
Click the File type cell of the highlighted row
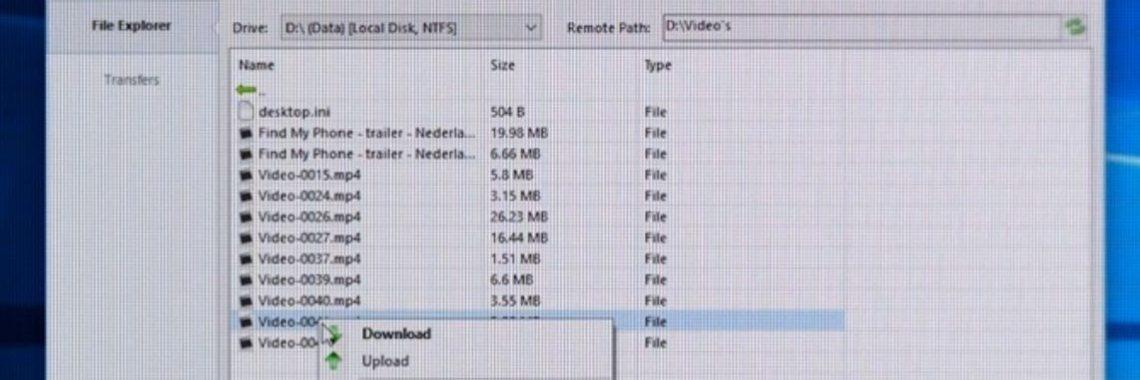(x=655, y=321)
